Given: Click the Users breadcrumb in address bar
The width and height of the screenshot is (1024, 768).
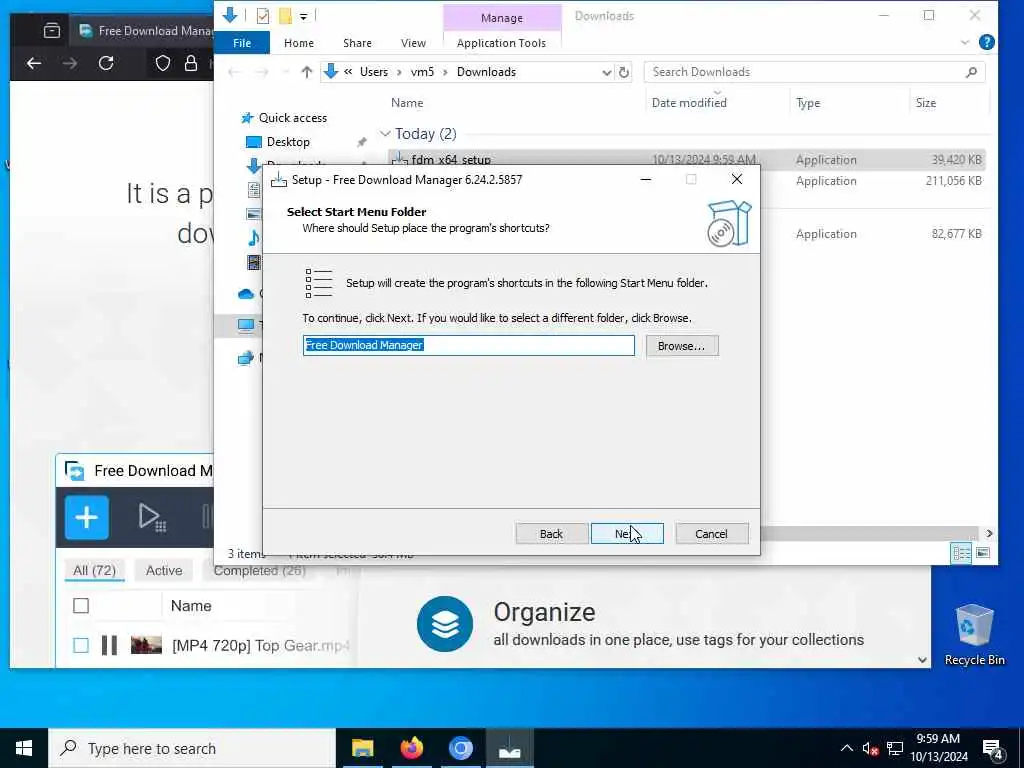Looking at the screenshot, I should point(374,72).
